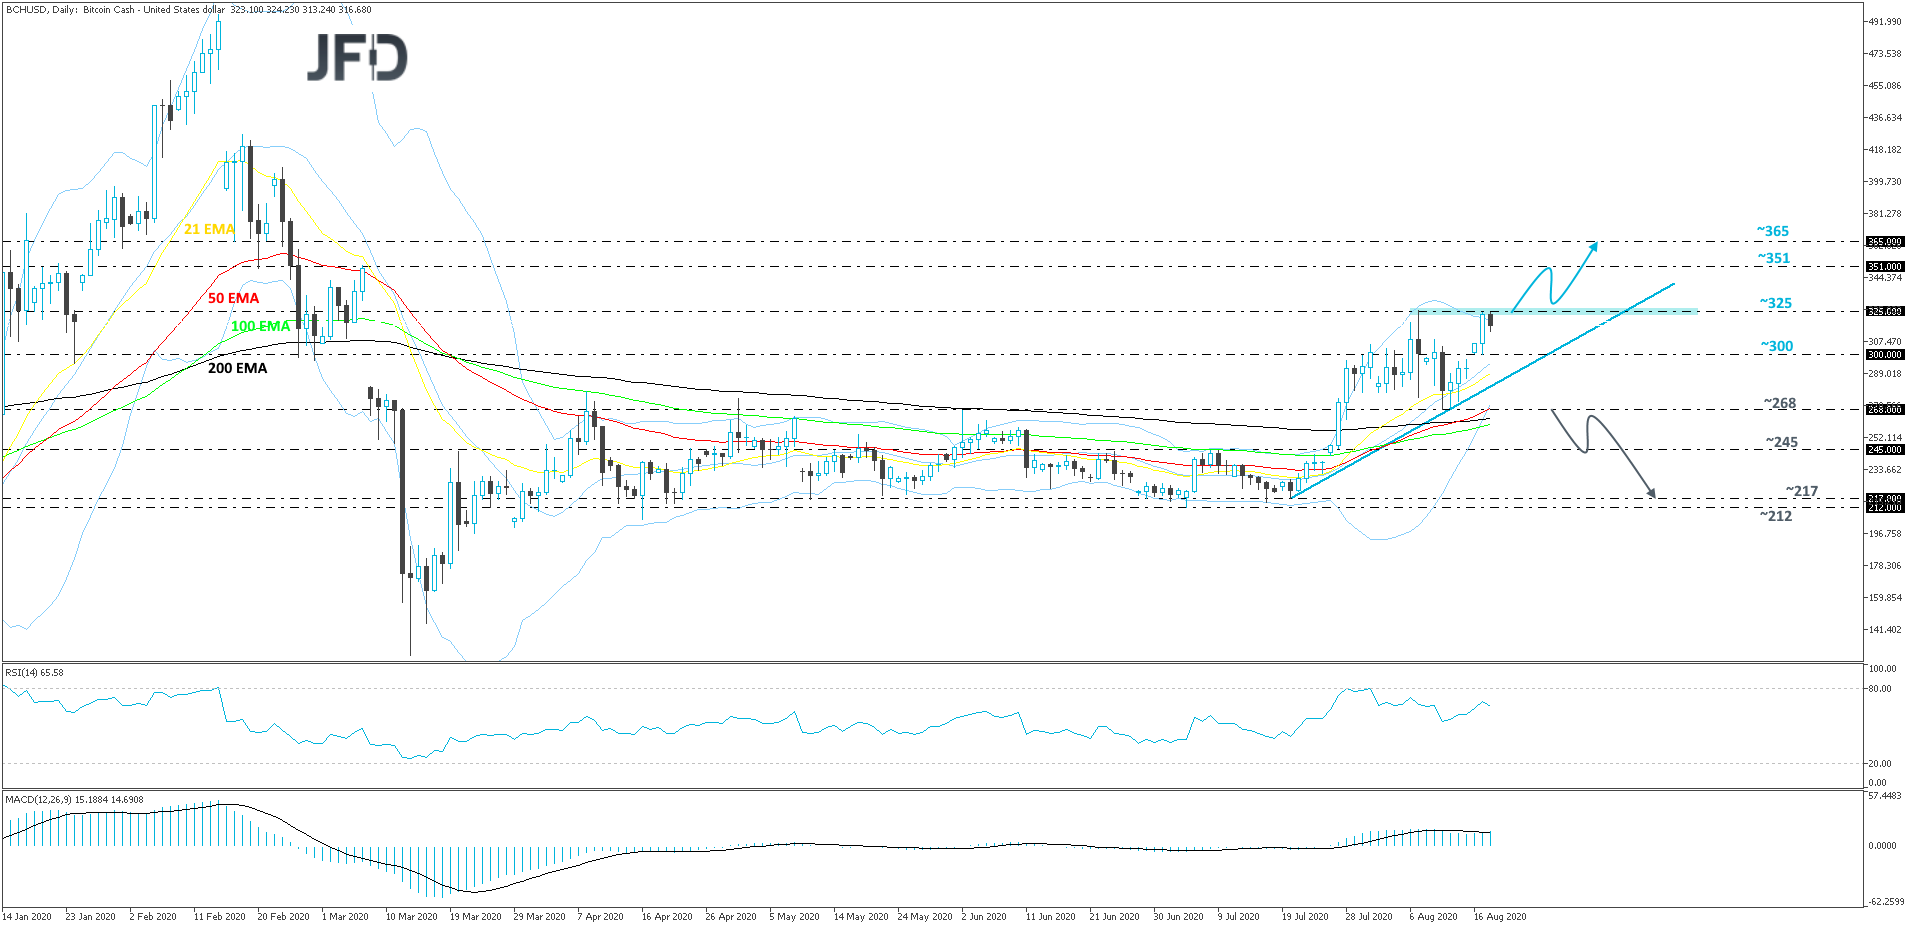Click the JFD logo watermark
Screen dimensions: 1916x928
point(357,57)
